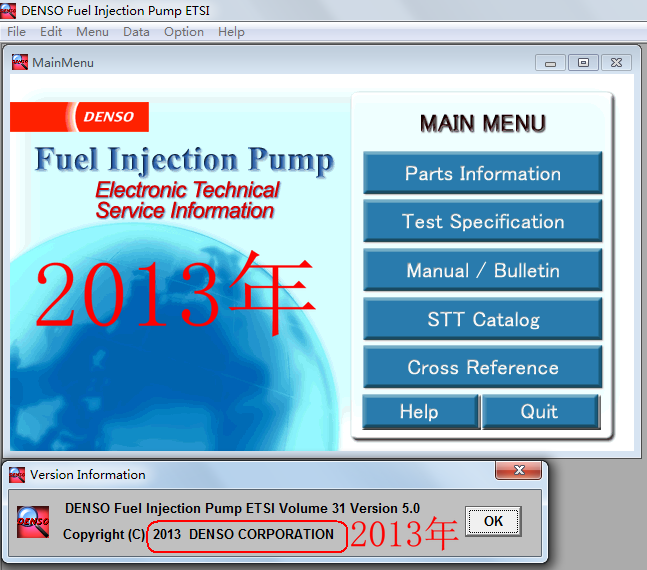Viewport: 647px width, 570px height.
Task: Open the File menu
Action: point(17,32)
